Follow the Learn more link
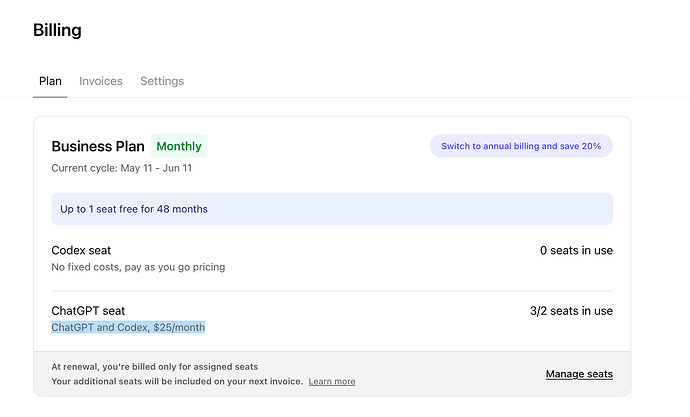This screenshot has width=690, height=417. [x=332, y=381]
